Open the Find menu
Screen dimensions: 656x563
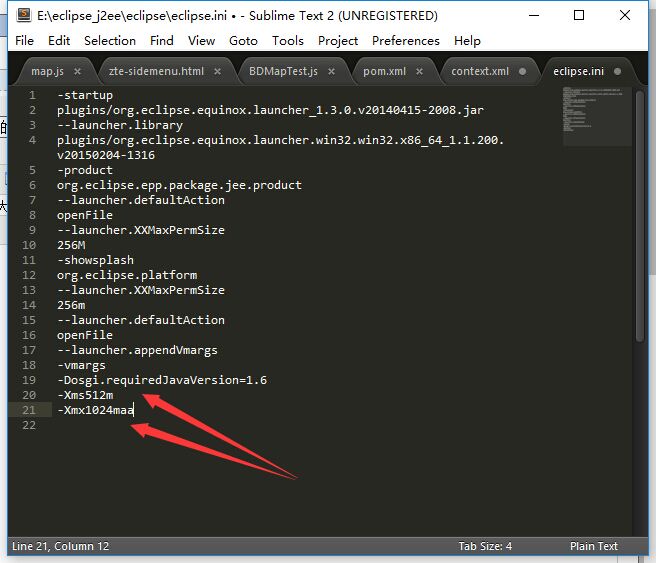161,41
